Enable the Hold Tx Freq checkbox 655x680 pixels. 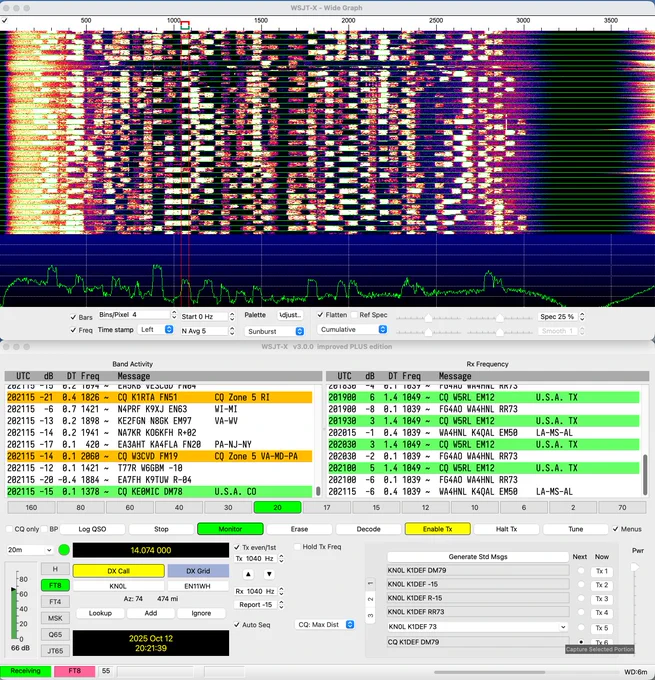pos(297,547)
